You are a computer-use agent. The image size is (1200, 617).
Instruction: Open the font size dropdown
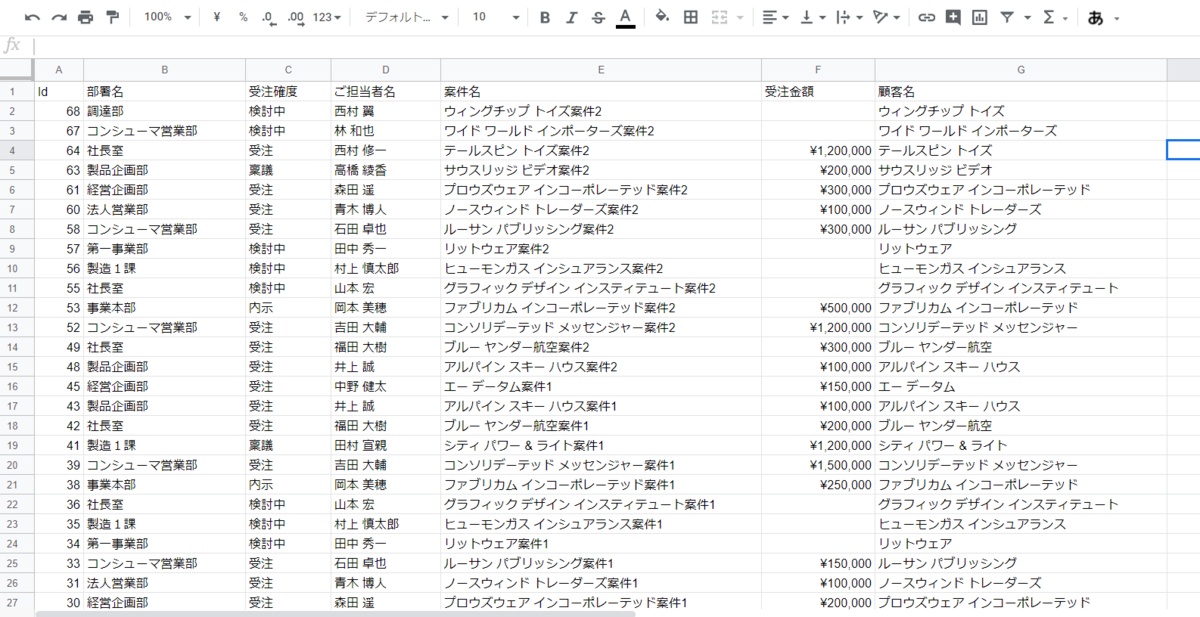496,17
